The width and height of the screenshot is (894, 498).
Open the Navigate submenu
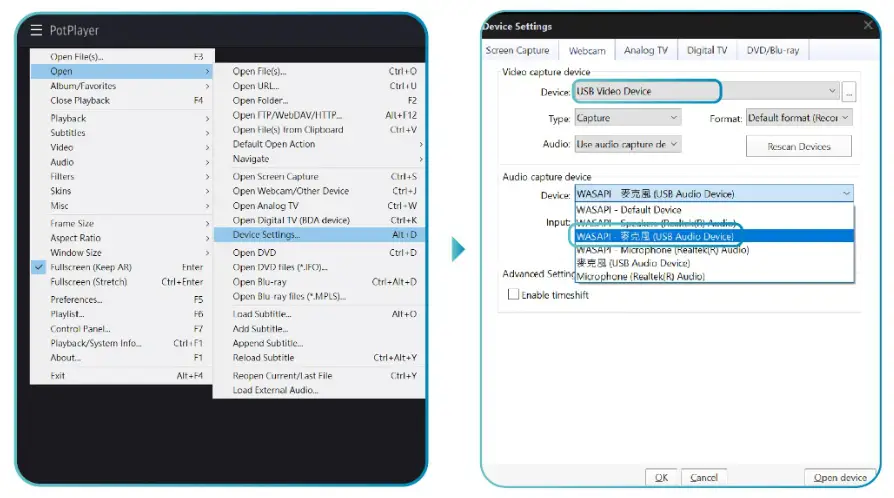click(x=319, y=159)
